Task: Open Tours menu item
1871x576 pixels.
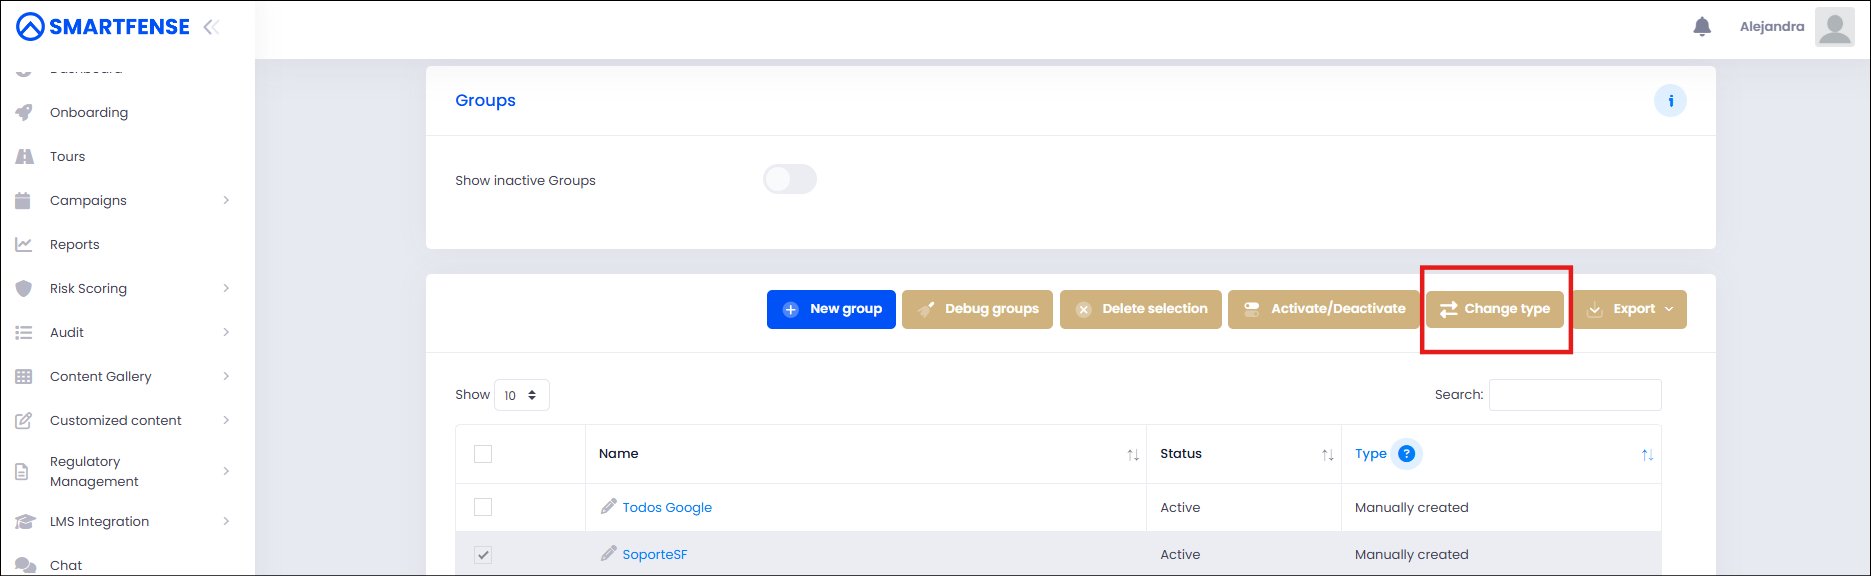Action: point(67,156)
